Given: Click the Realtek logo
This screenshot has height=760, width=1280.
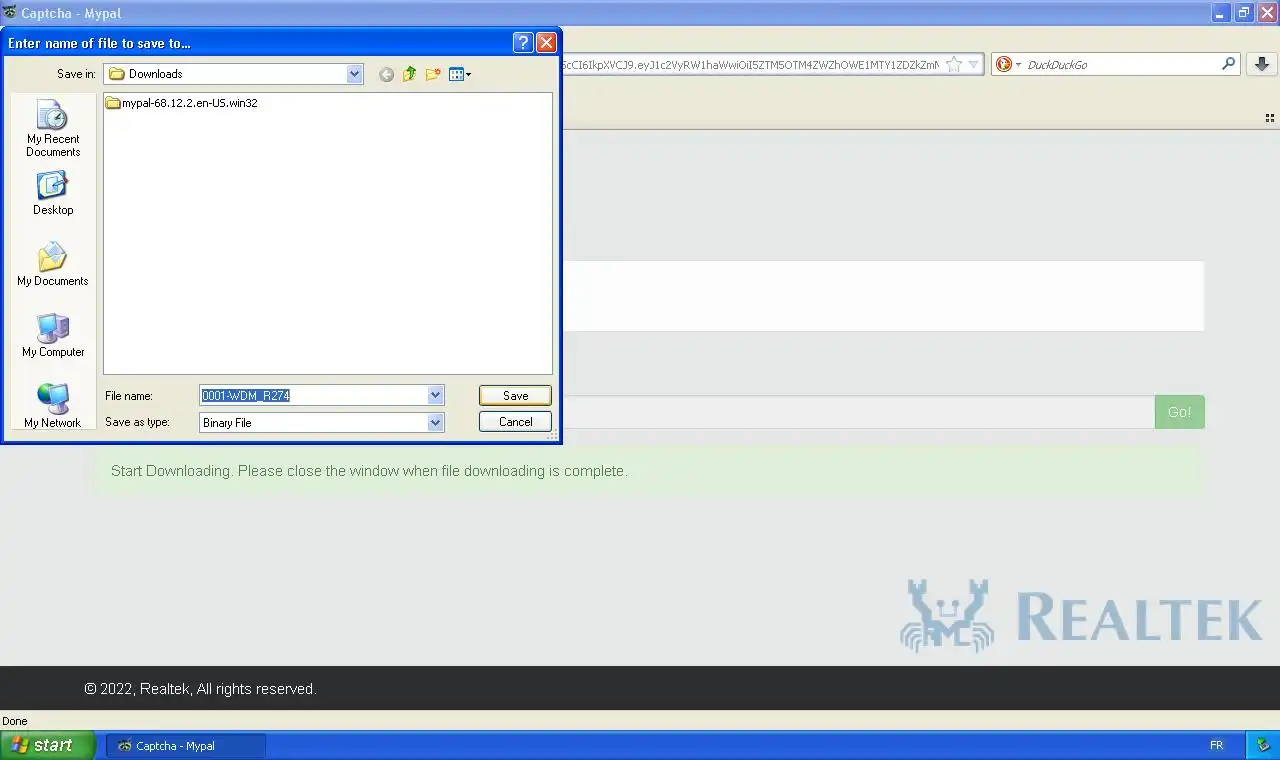Looking at the screenshot, I should click(1081, 616).
